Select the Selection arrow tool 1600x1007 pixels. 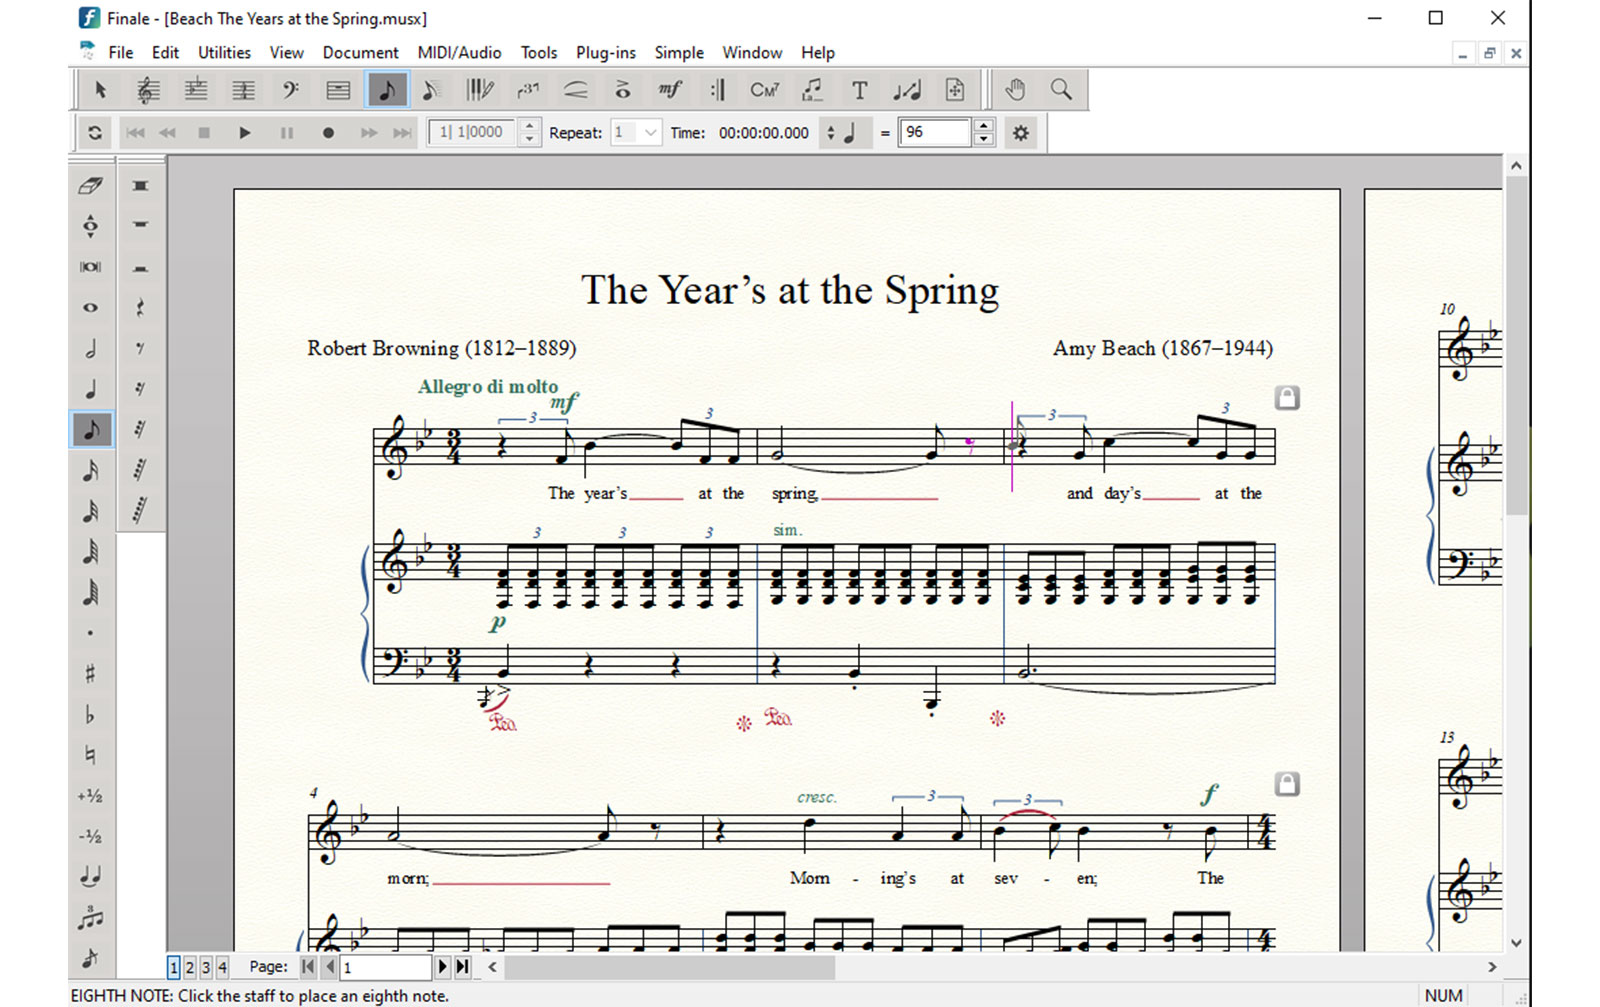[100, 90]
